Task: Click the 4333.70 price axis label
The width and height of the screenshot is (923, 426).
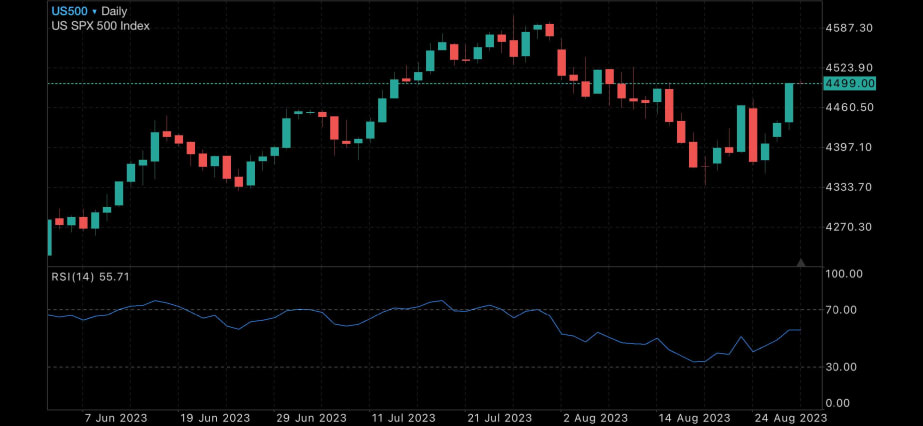Action: 850,187
